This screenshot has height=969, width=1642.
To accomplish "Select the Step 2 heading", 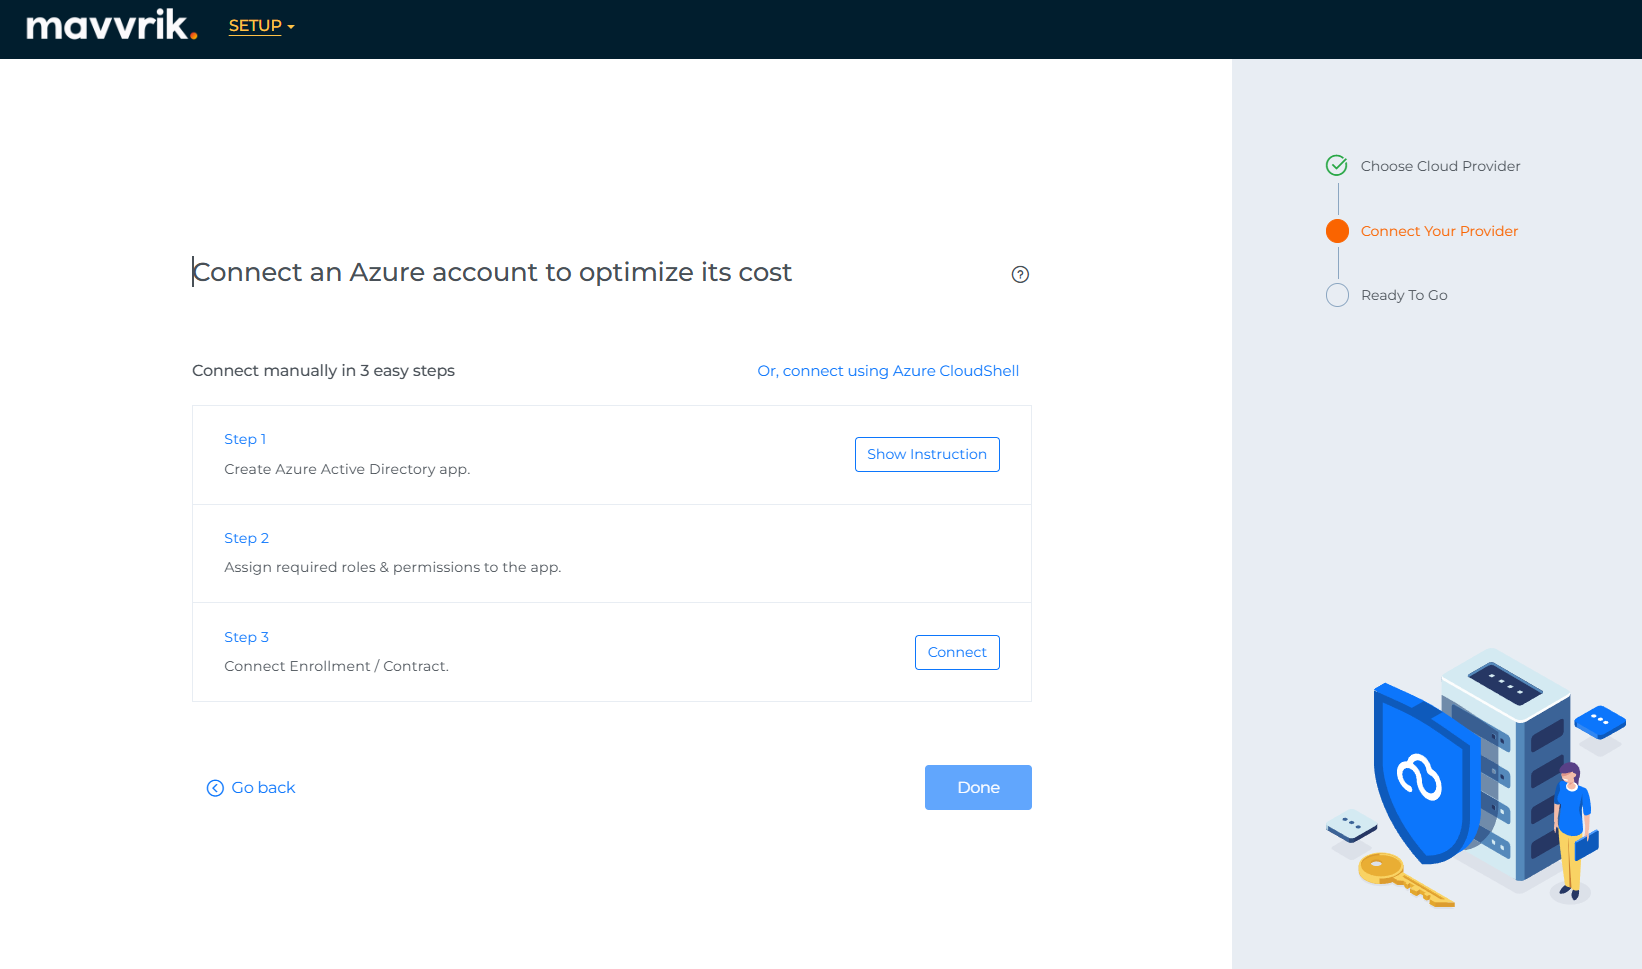I will click(x=246, y=538).
